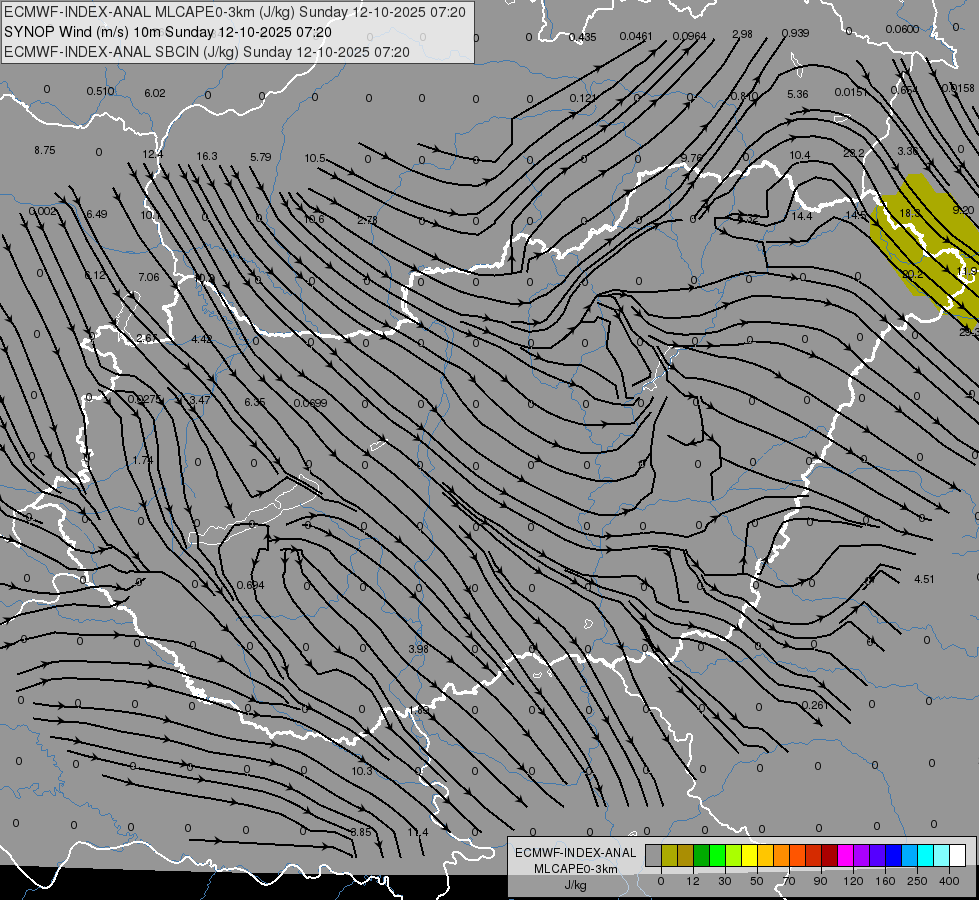Pick the magenta legend swatch
979x900 pixels.
click(x=845, y=855)
